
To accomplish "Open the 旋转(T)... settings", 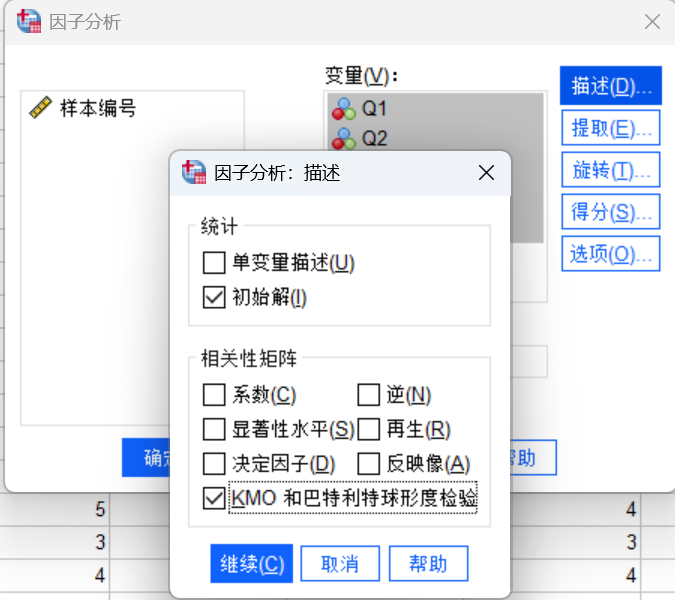I will [x=610, y=170].
